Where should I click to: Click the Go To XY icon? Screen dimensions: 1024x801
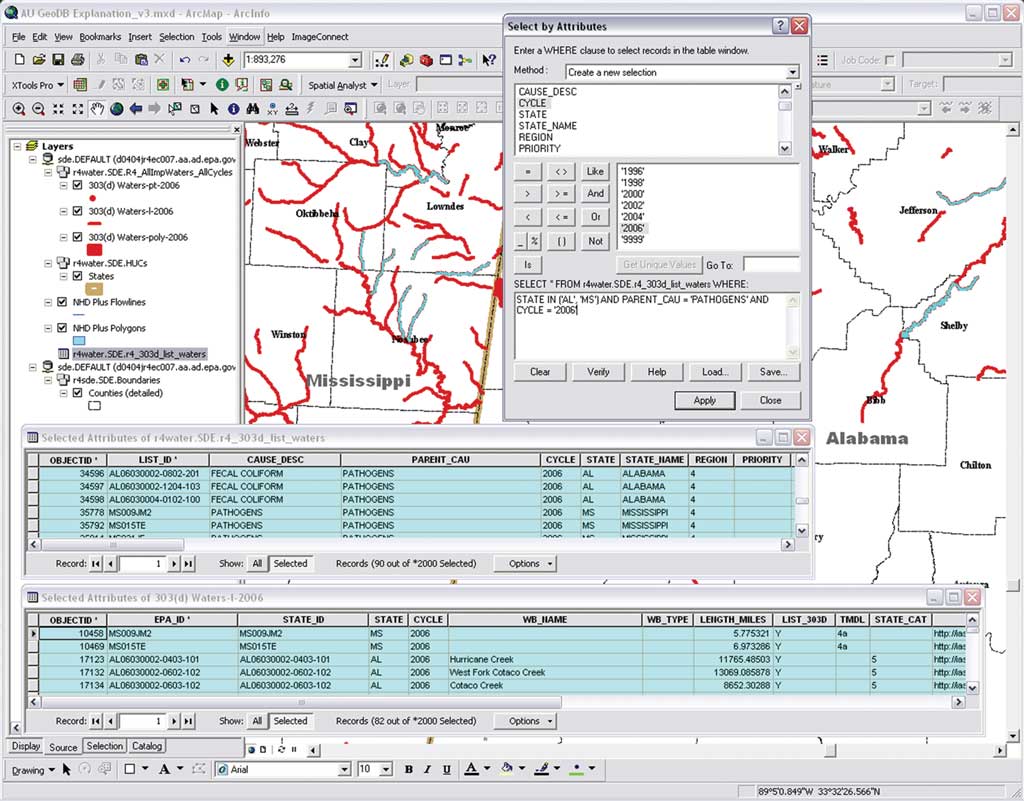(272, 109)
